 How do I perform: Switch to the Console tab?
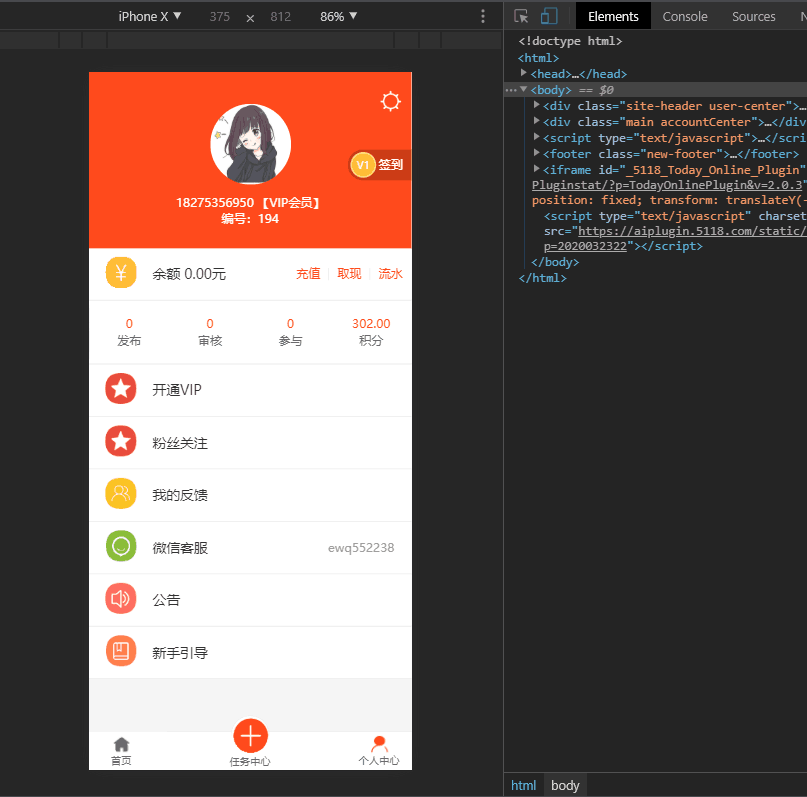[x=685, y=16]
